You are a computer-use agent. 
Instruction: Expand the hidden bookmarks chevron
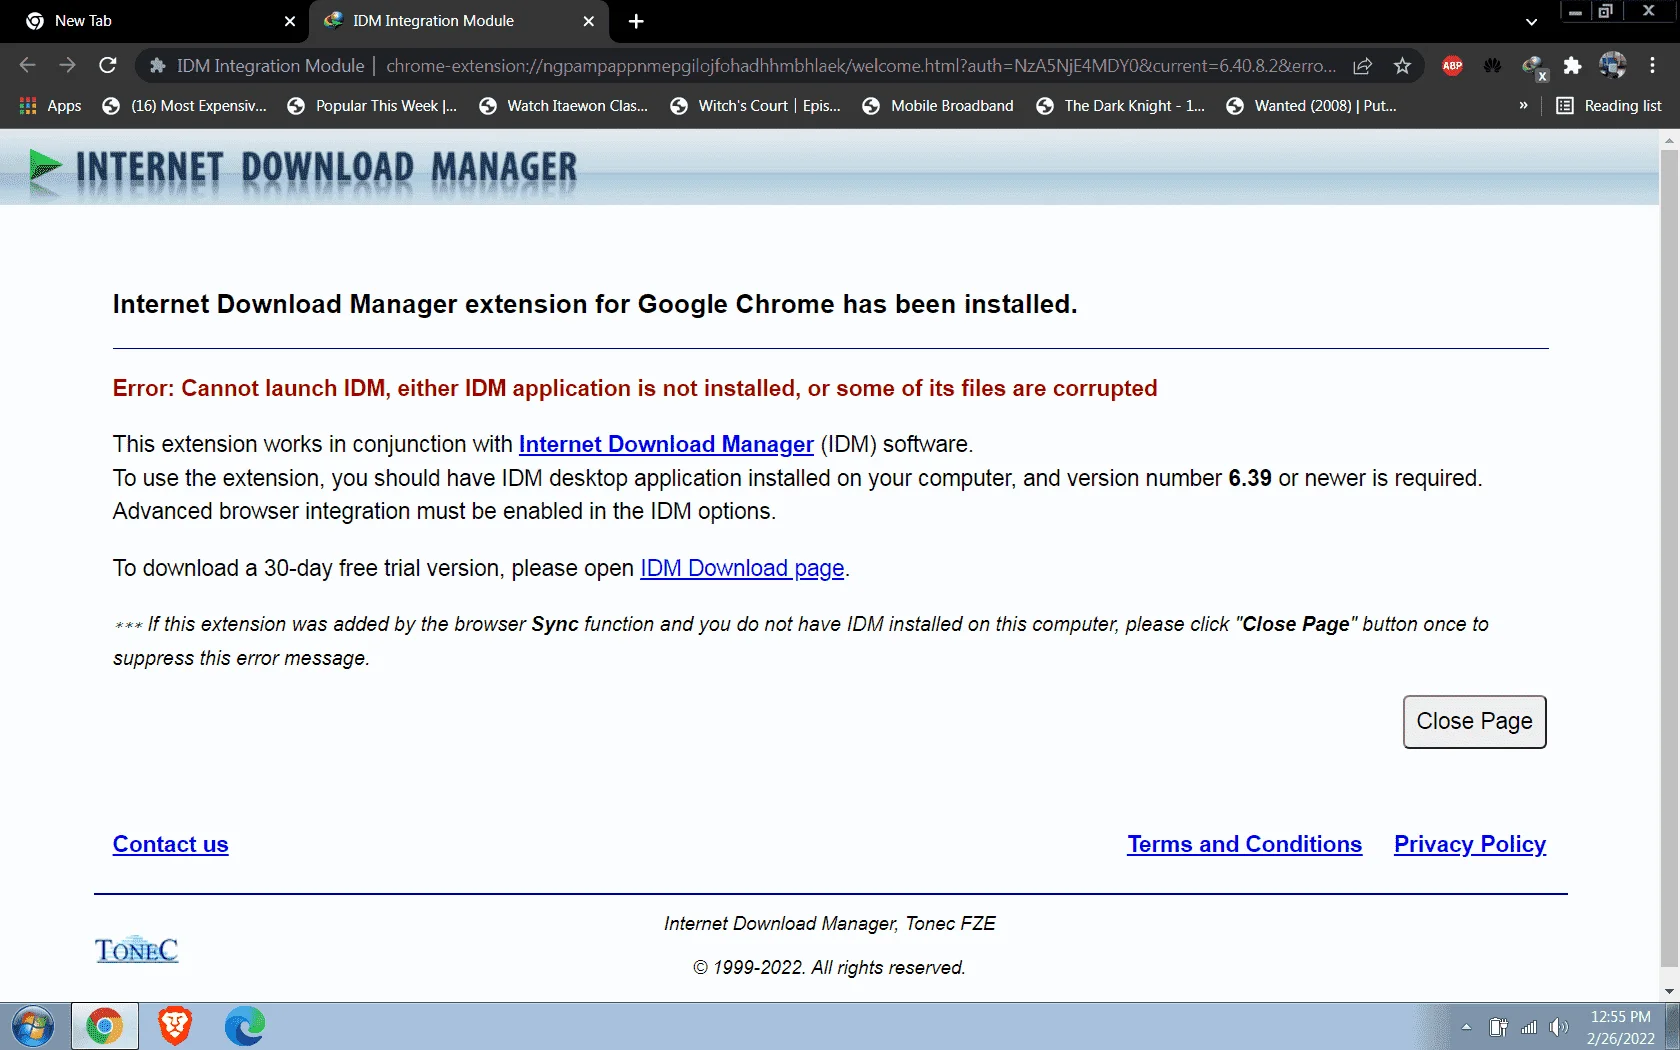click(x=1523, y=106)
